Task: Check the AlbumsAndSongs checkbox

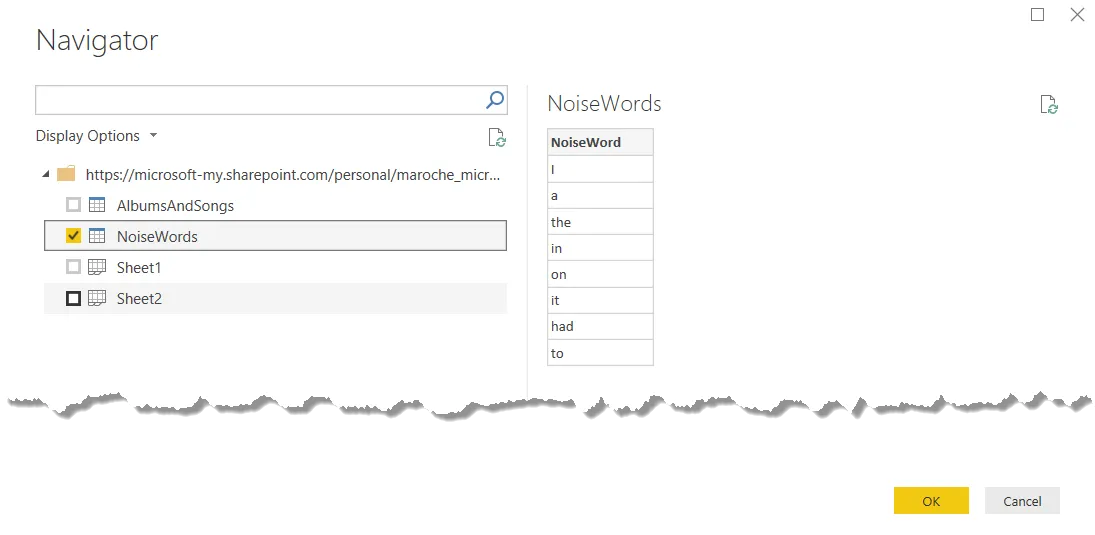Action: [x=73, y=205]
